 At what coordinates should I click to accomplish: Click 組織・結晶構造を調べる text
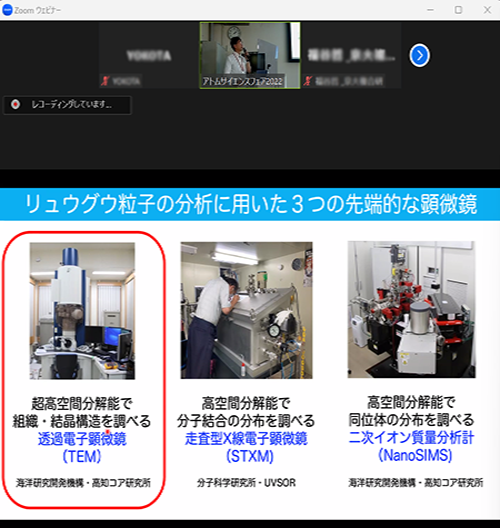[82, 421]
